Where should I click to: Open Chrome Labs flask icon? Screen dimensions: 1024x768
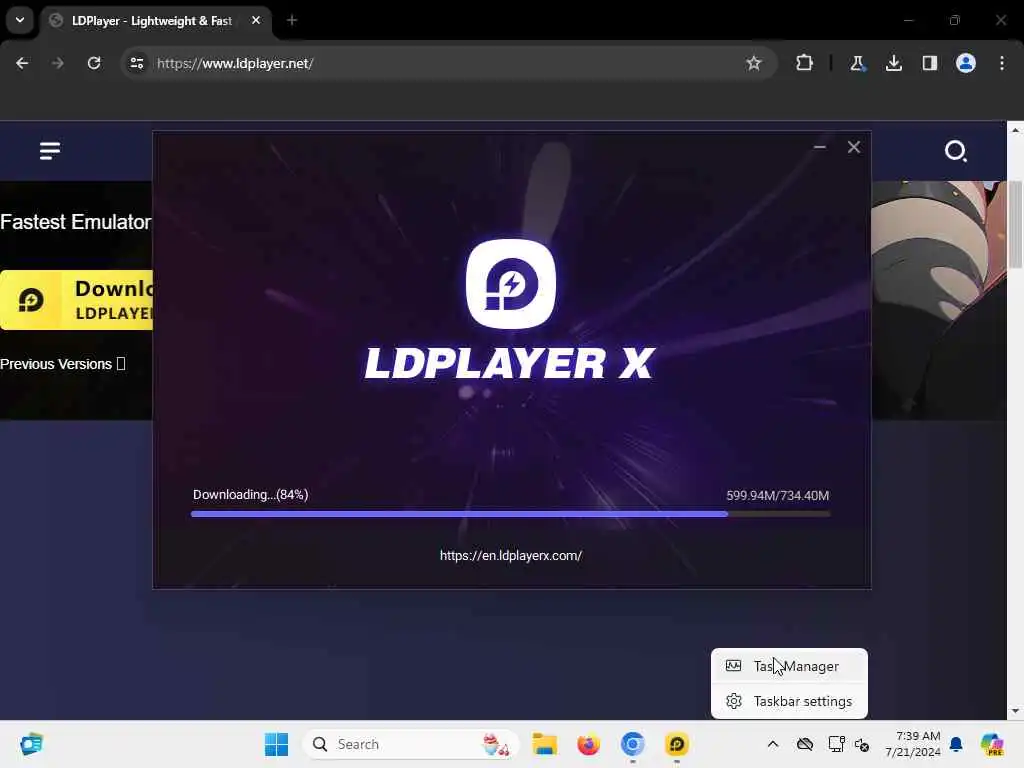(857, 63)
